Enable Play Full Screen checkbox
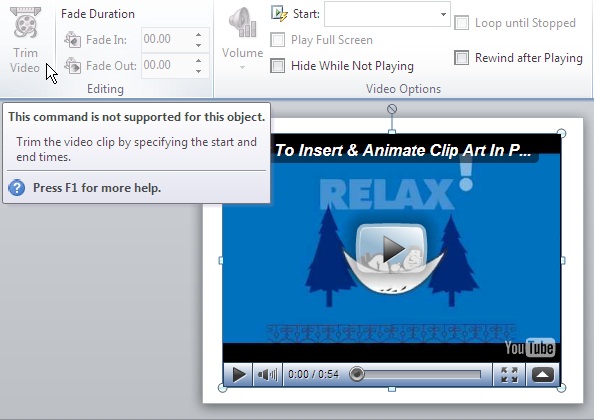The height and width of the screenshot is (420, 594). (278, 40)
